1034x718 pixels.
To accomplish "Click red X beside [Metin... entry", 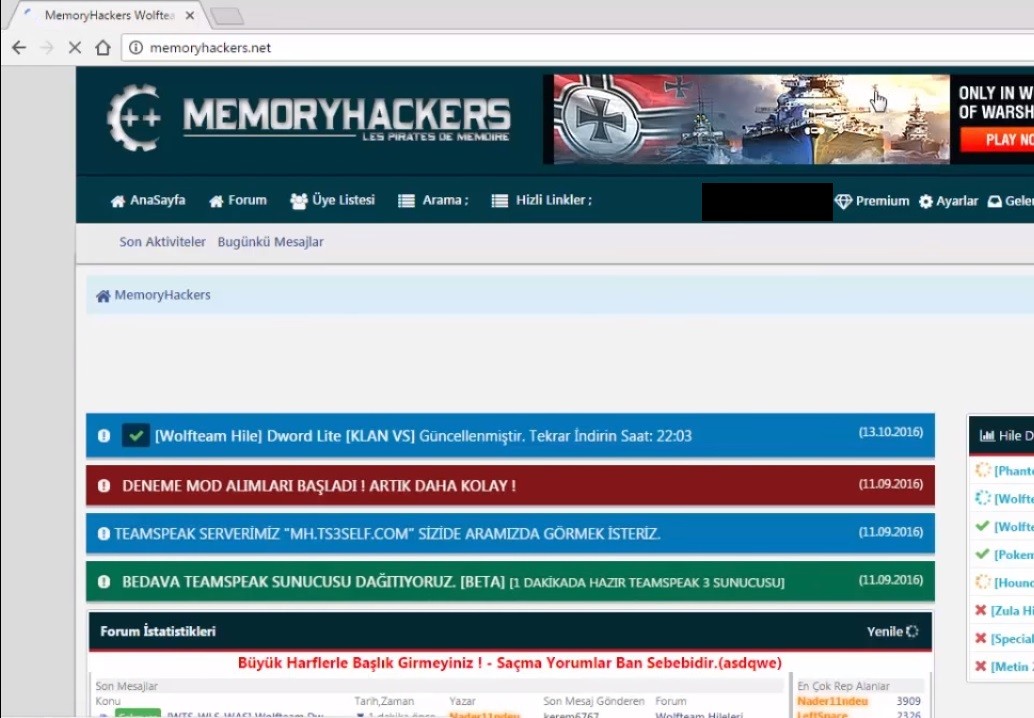I will tap(981, 667).
